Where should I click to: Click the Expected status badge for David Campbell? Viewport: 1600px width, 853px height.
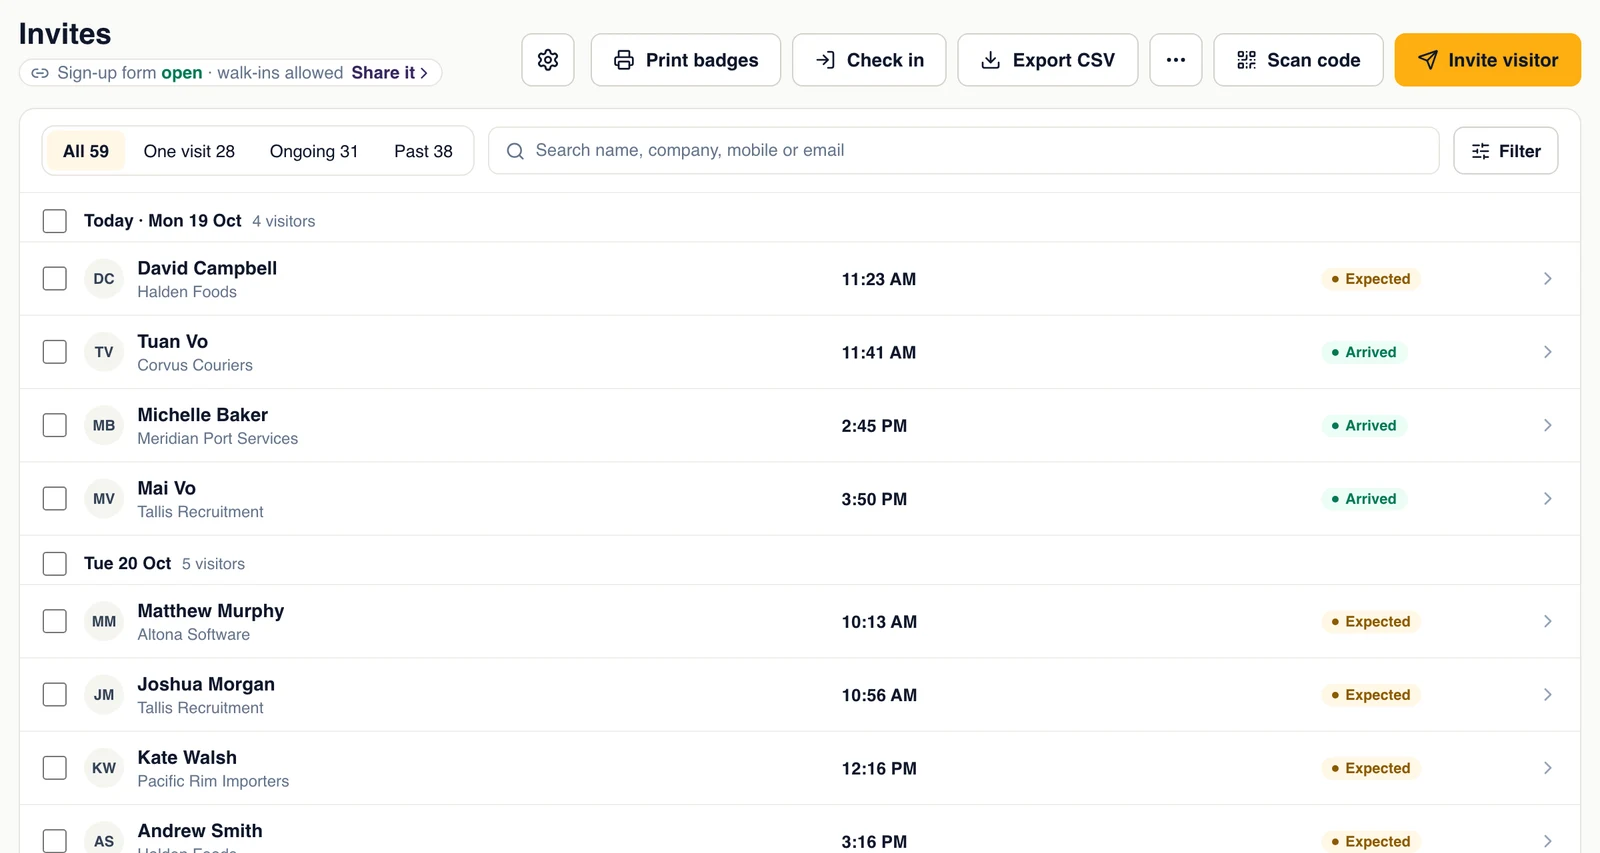tap(1371, 279)
